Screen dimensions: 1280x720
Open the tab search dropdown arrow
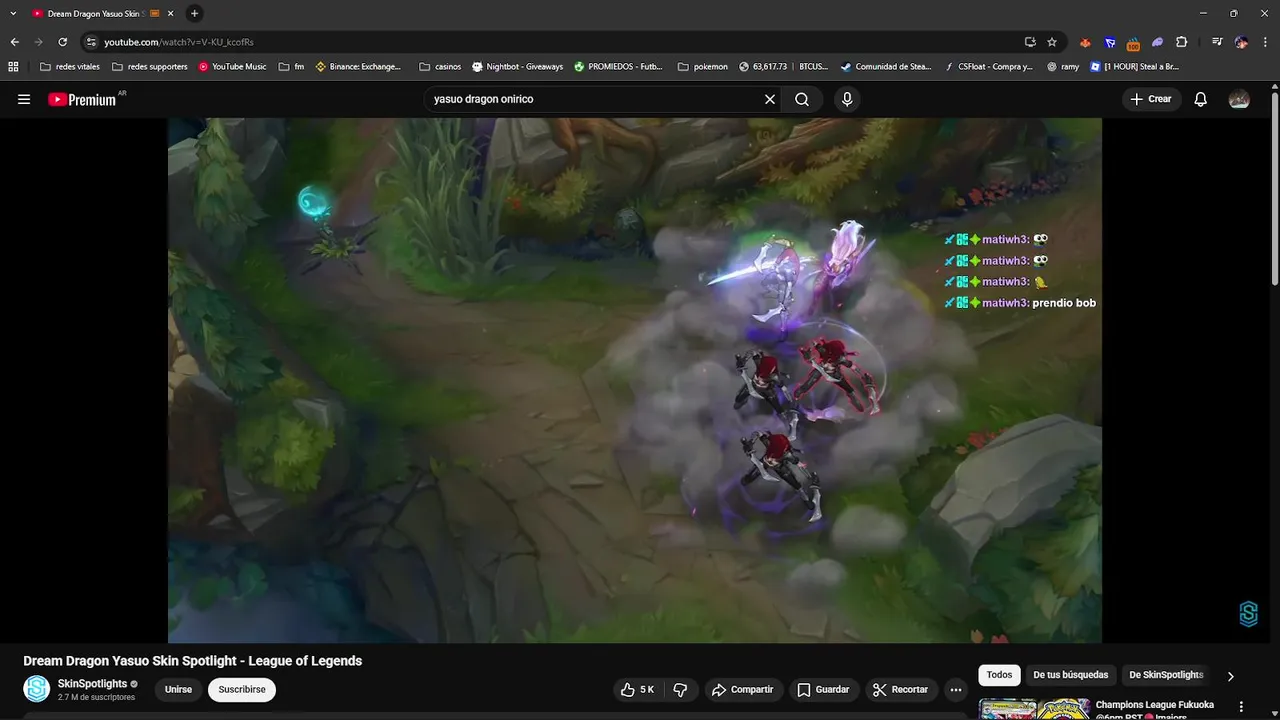point(13,13)
